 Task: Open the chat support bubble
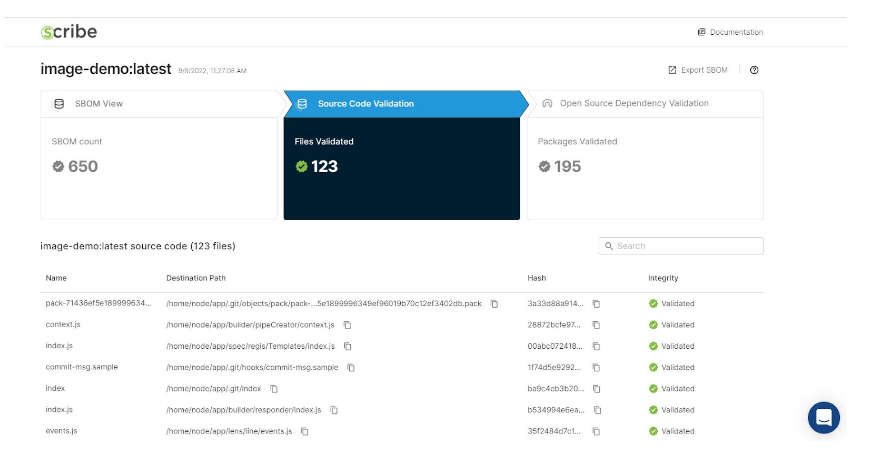(823, 417)
